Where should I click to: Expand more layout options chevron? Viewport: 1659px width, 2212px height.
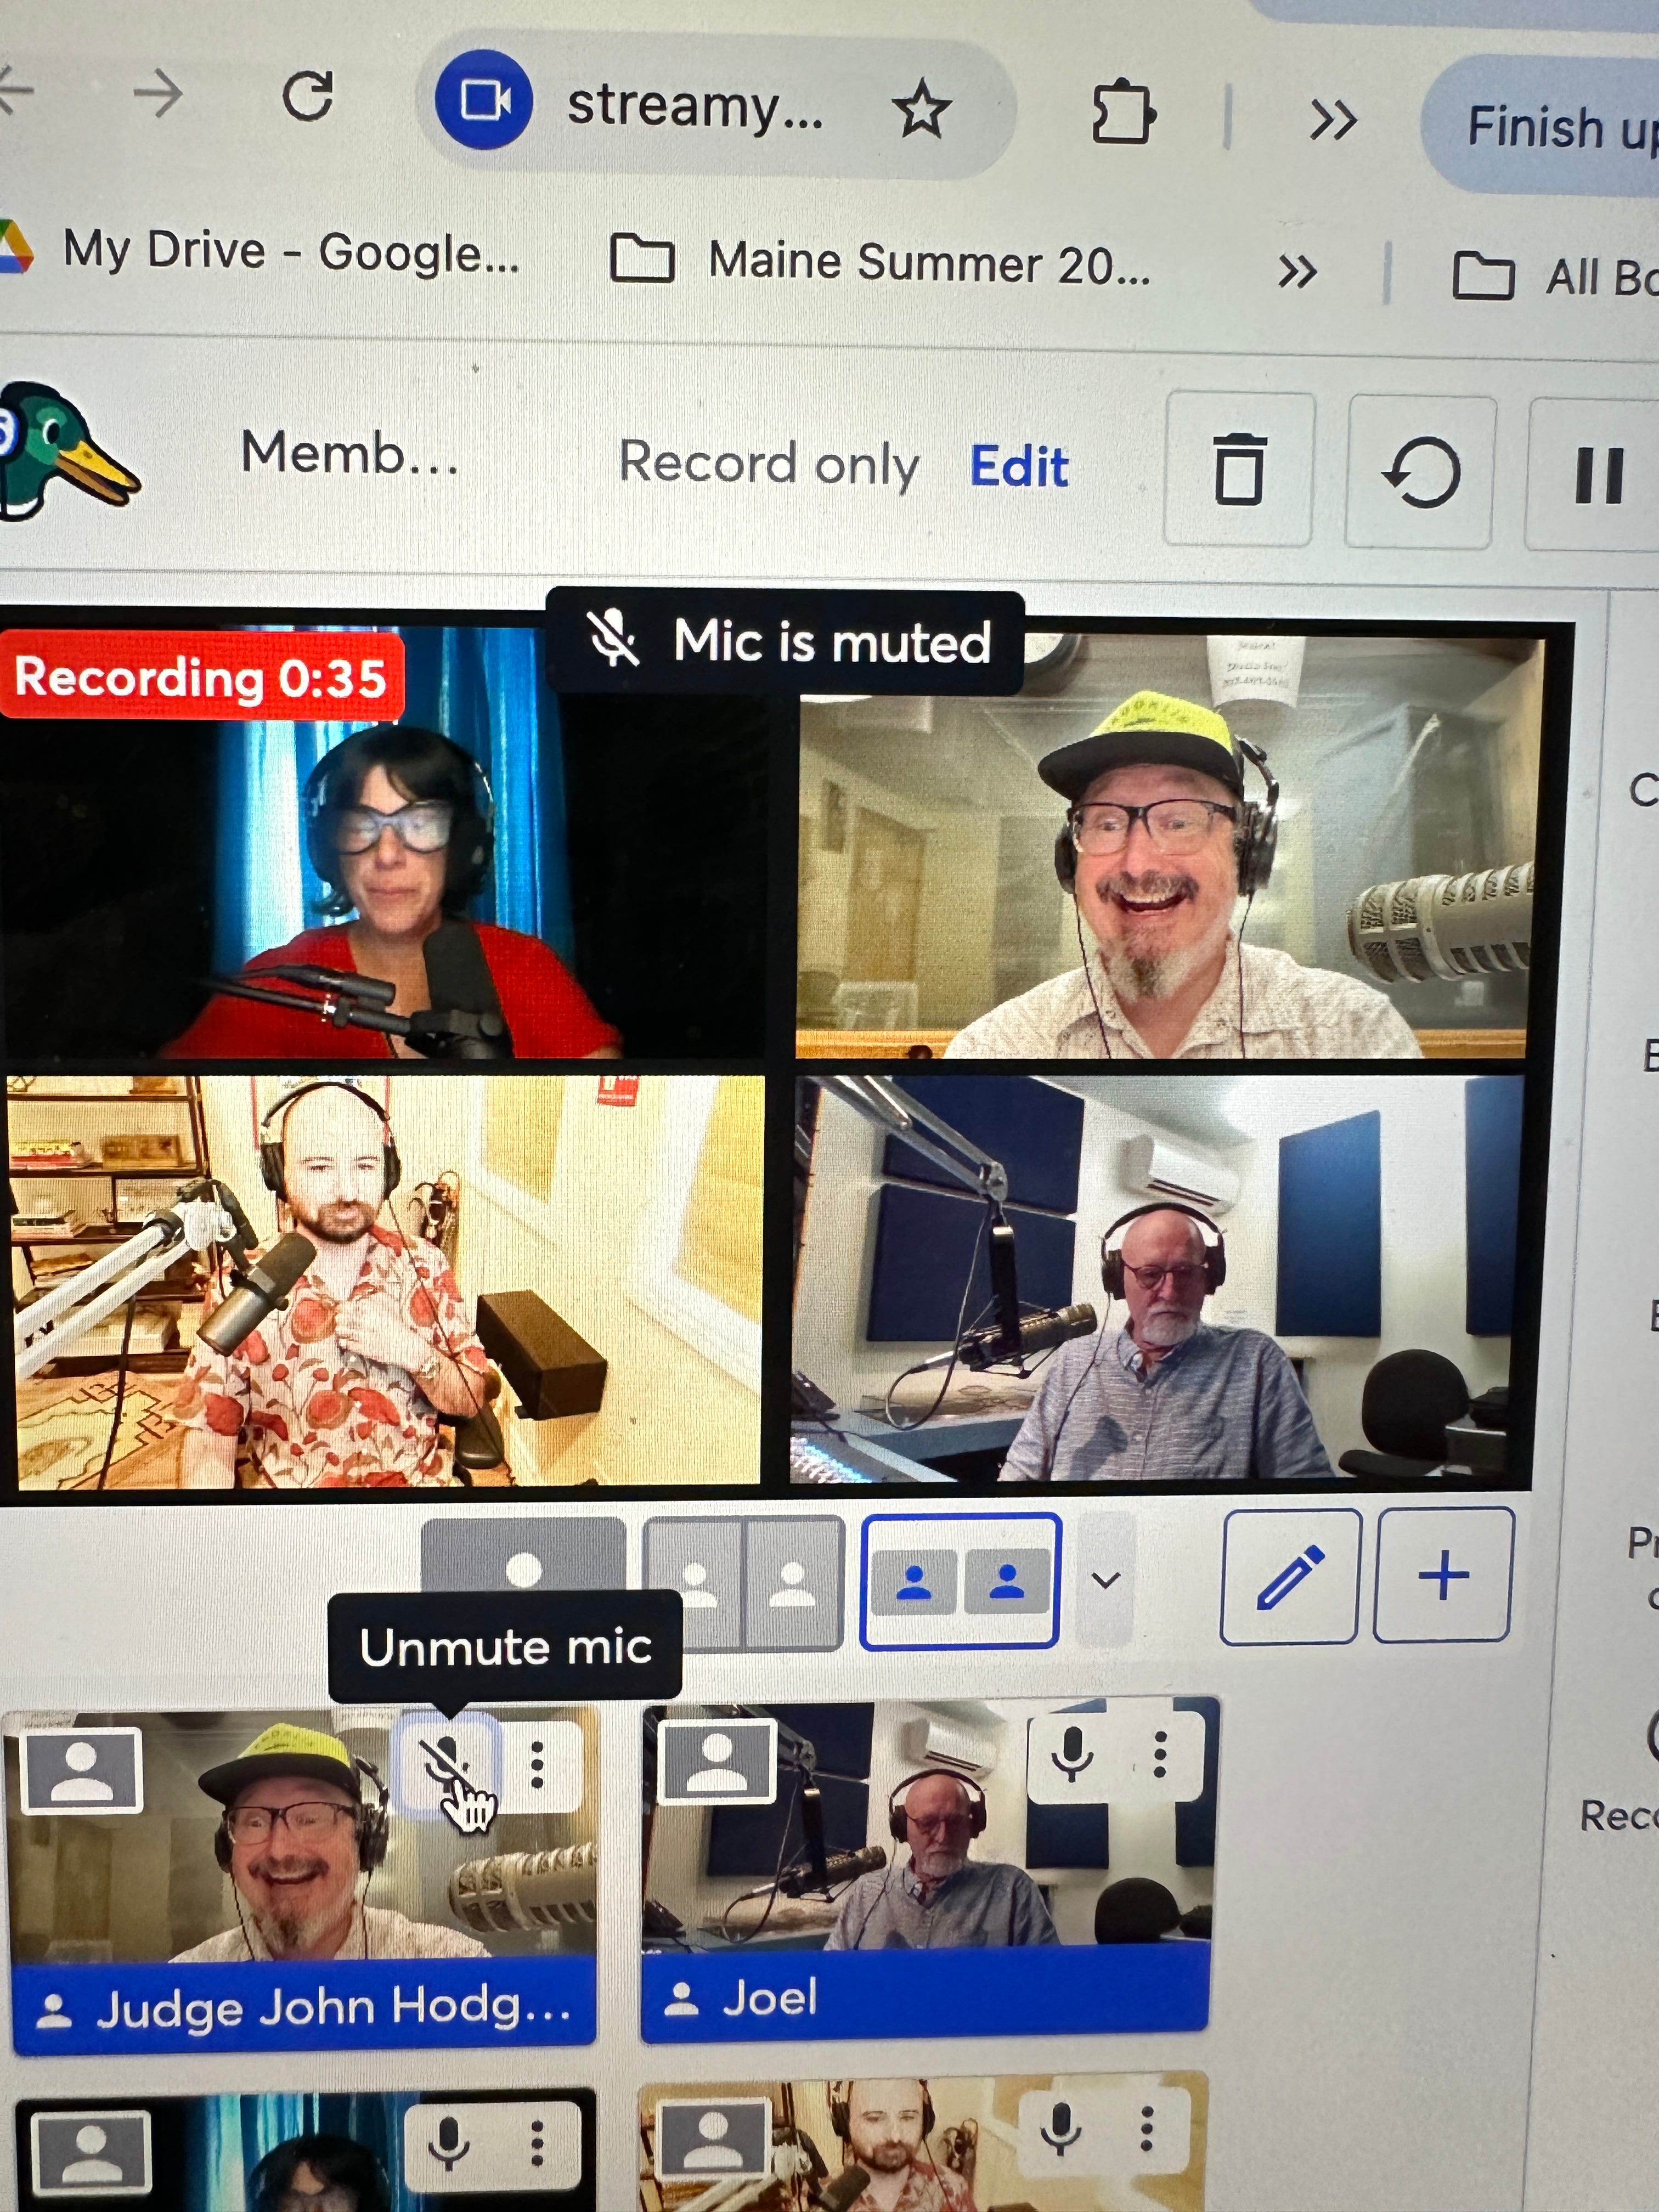(1106, 1580)
